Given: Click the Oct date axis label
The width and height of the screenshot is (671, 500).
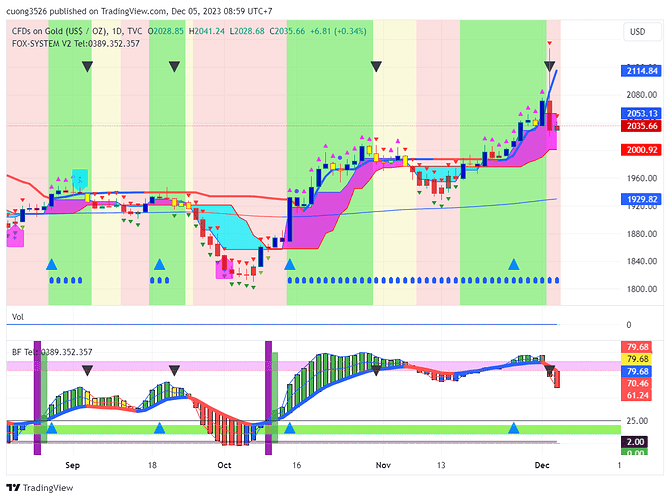Looking at the screenshot, I should coord(224,465).
